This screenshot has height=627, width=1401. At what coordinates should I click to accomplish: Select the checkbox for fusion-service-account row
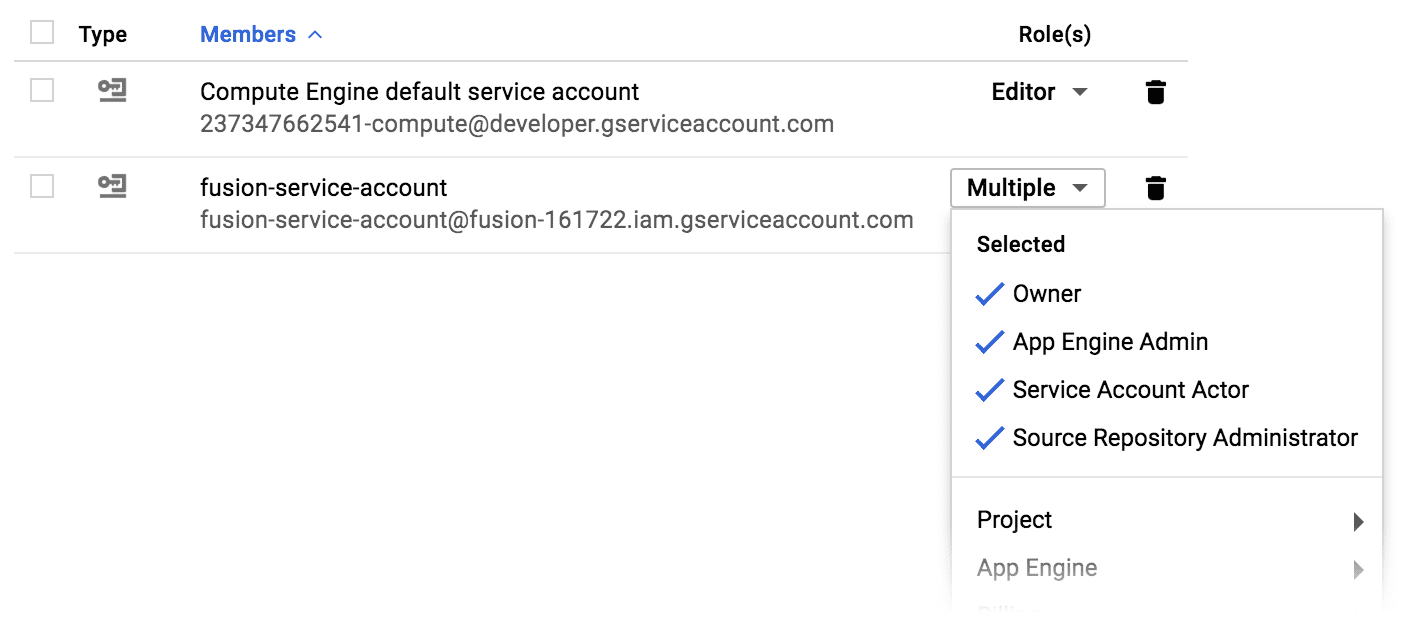coord(41,187)
